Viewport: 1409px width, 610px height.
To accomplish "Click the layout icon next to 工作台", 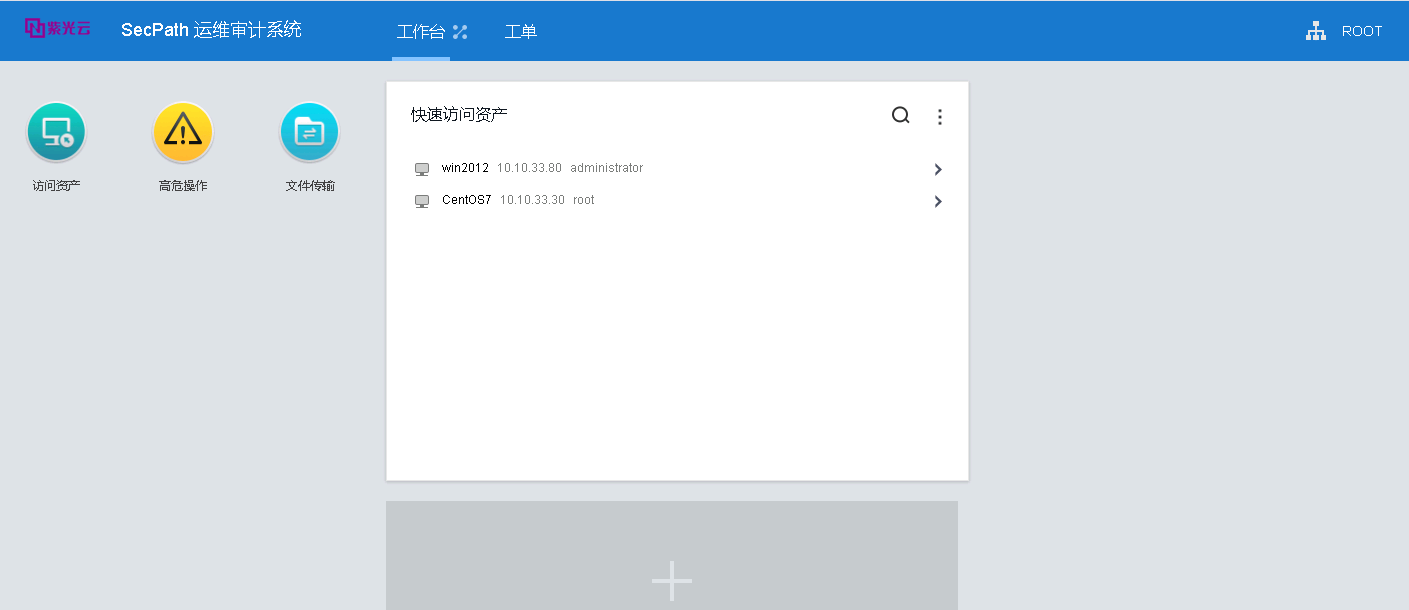I will click(460, 32).
